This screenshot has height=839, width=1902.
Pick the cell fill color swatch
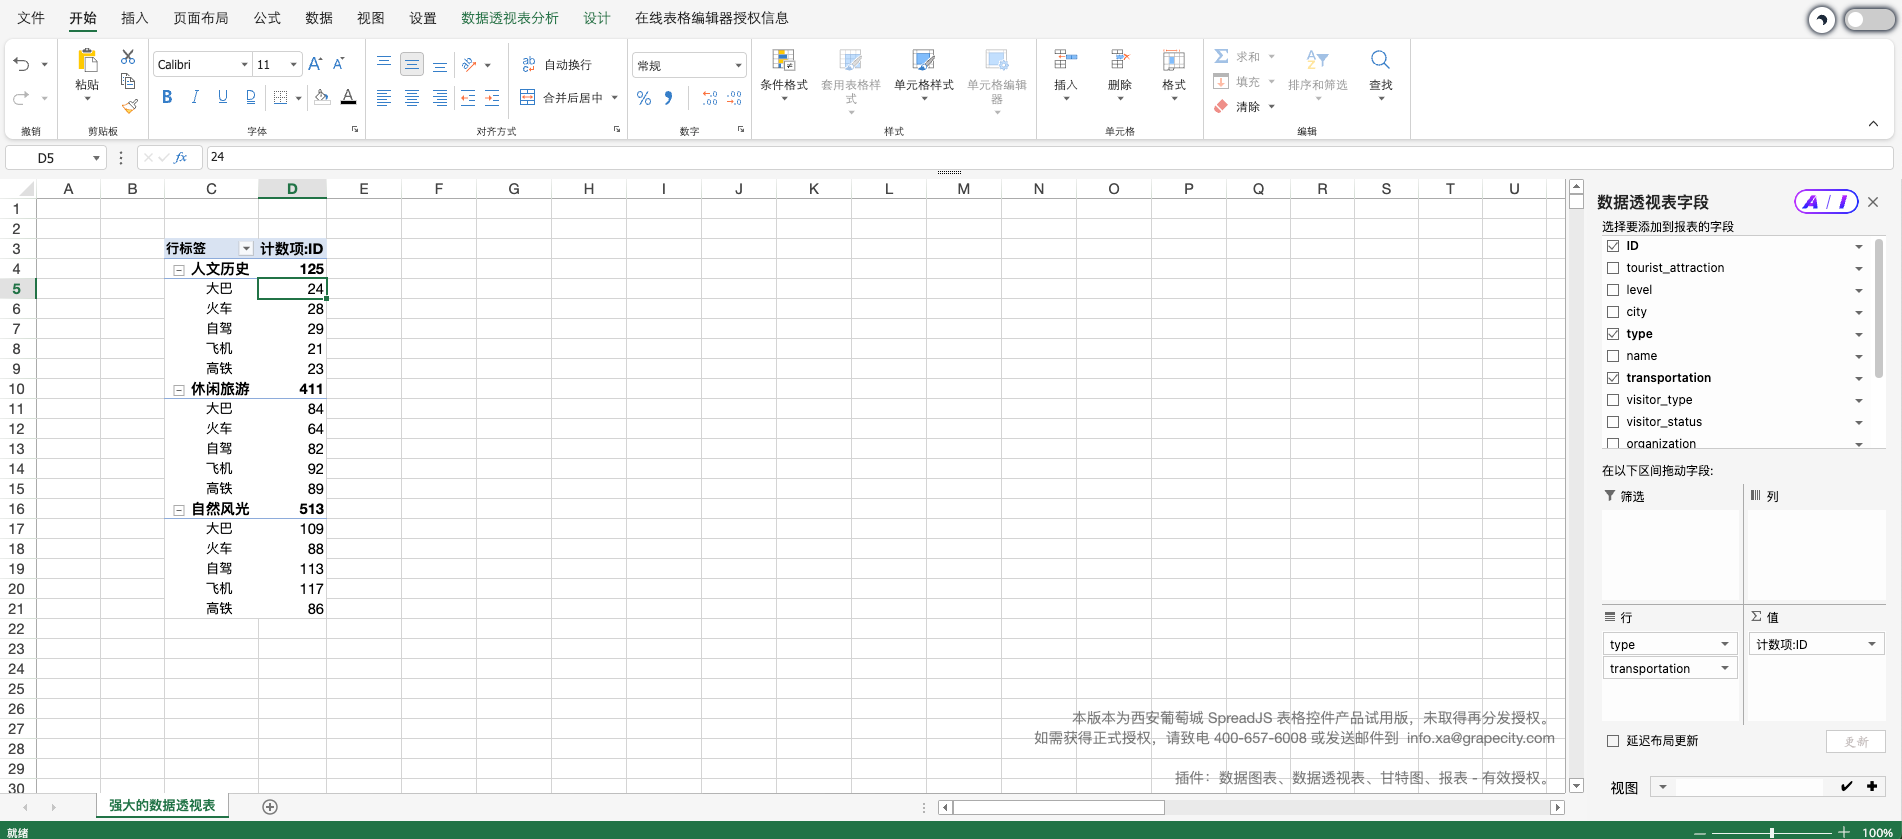(x=321, y=97)
